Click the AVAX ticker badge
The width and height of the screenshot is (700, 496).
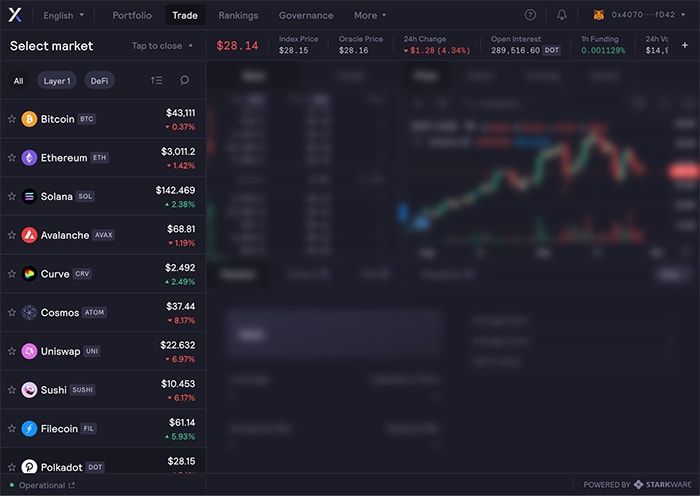point(104,235)
